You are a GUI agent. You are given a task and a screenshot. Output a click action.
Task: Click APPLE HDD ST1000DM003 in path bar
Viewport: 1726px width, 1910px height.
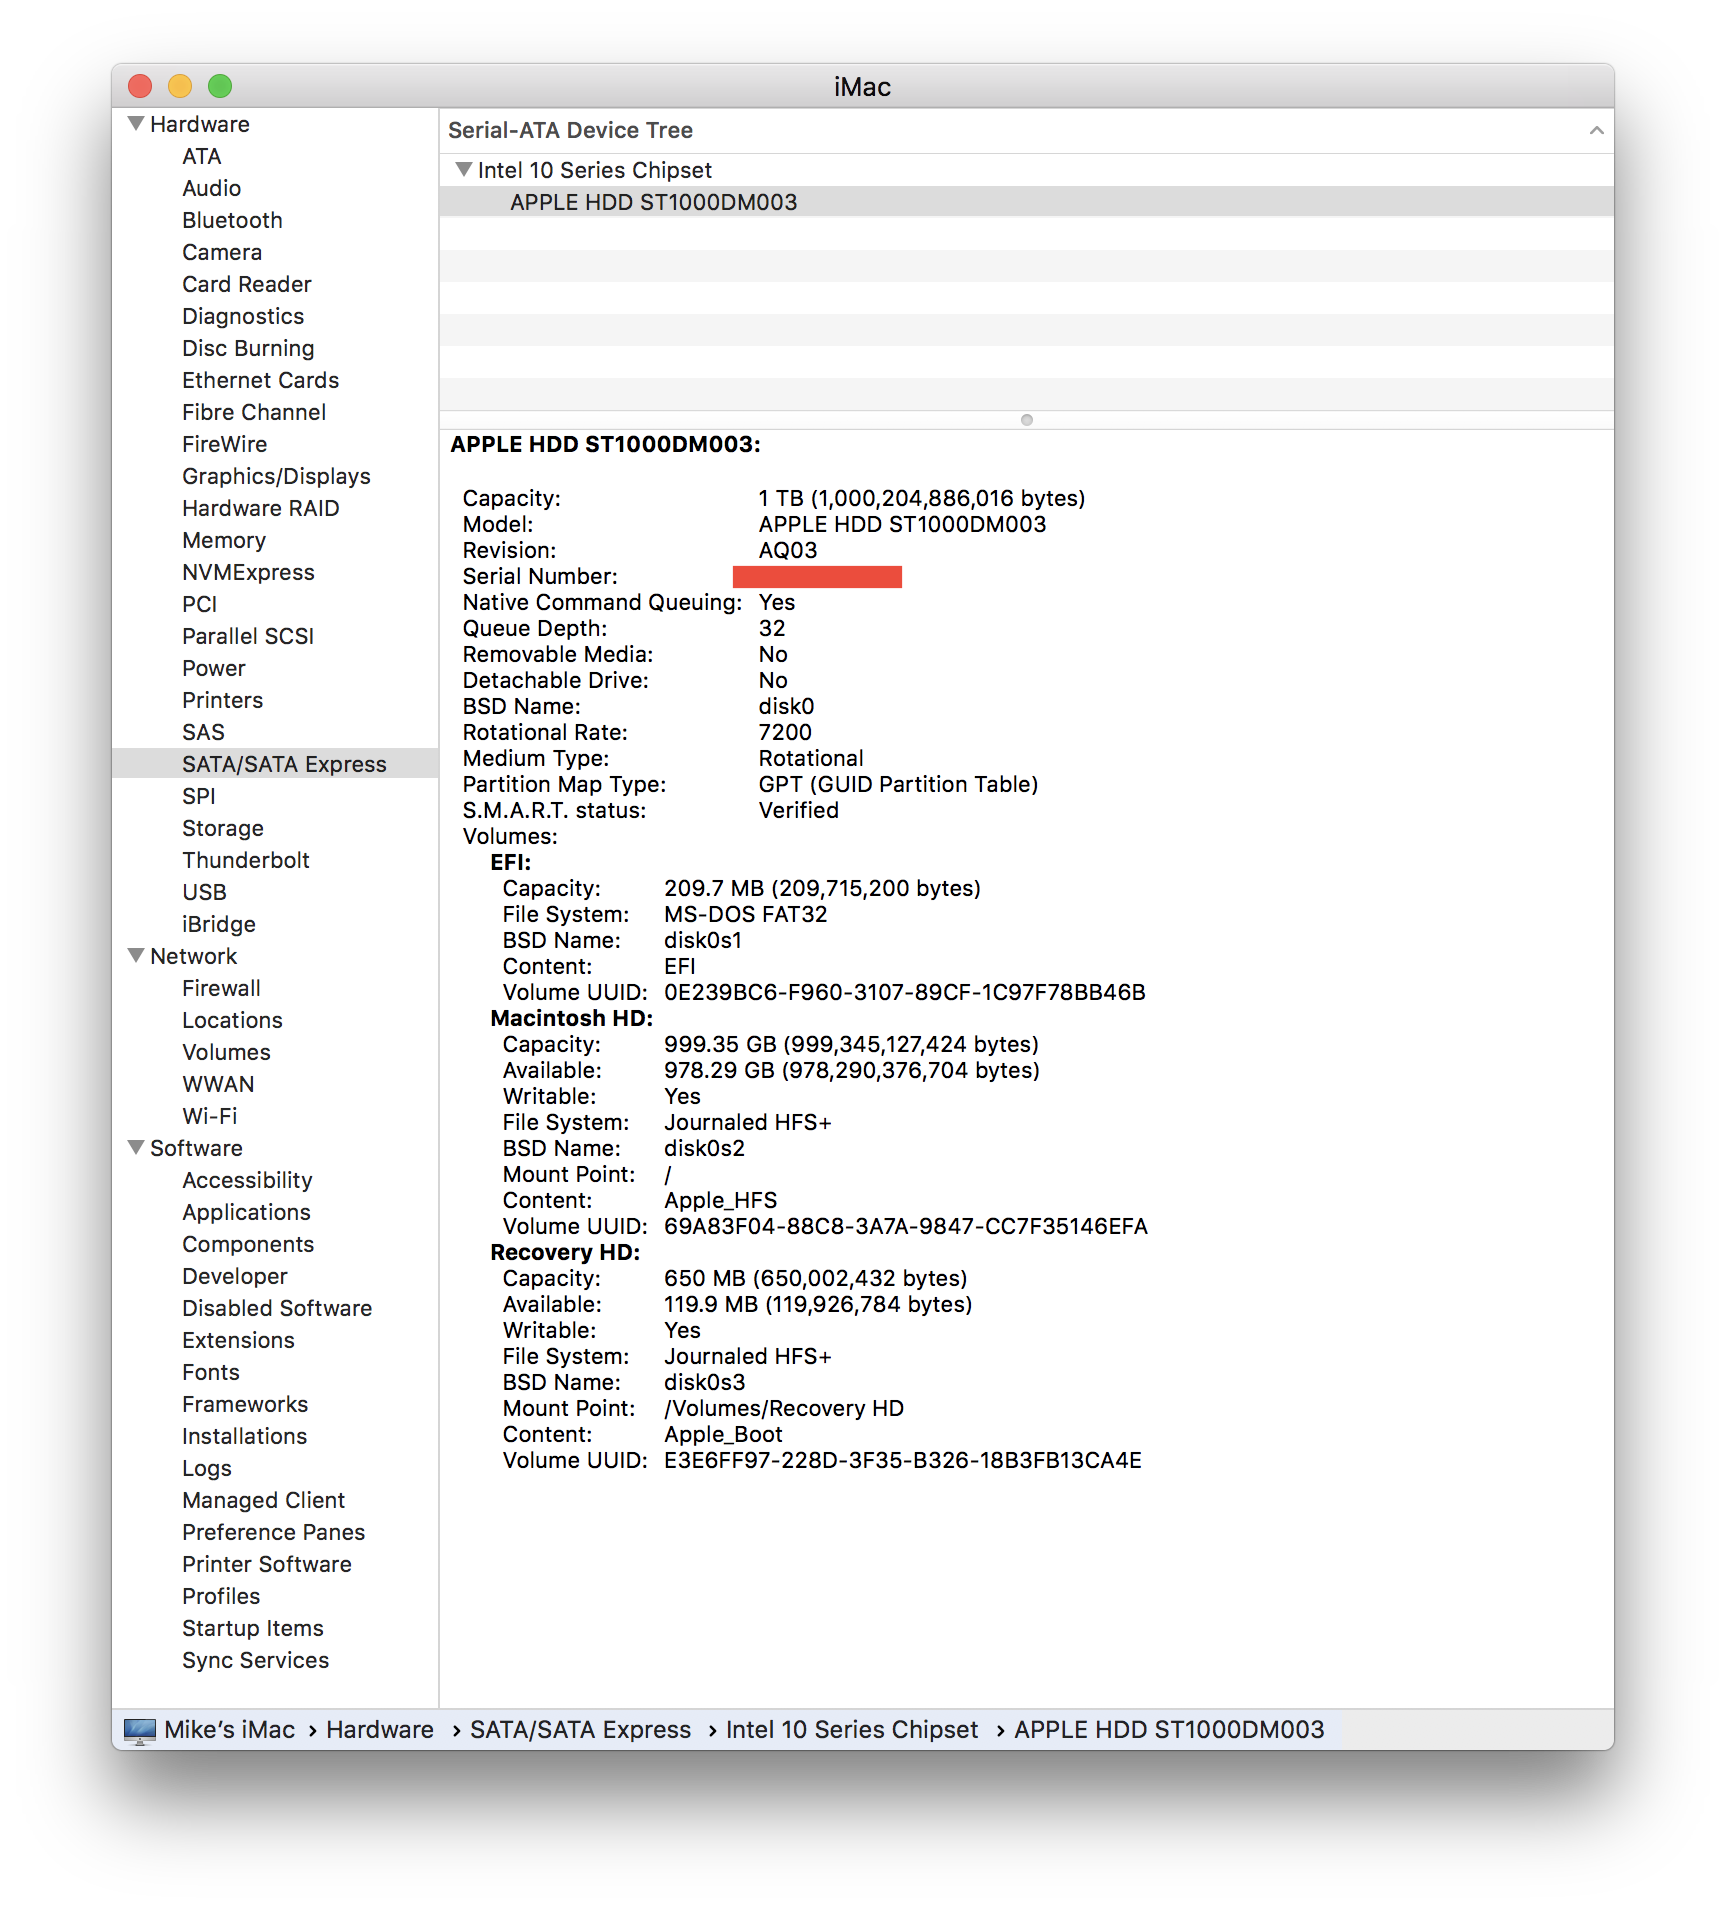point(1169,1730)
